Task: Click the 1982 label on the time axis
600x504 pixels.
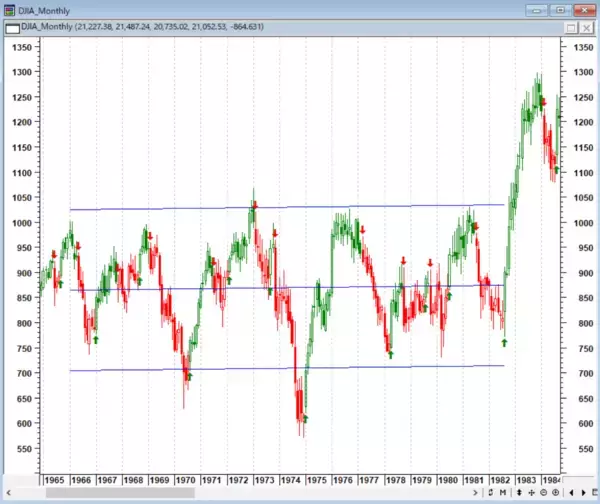Action: 501,480
